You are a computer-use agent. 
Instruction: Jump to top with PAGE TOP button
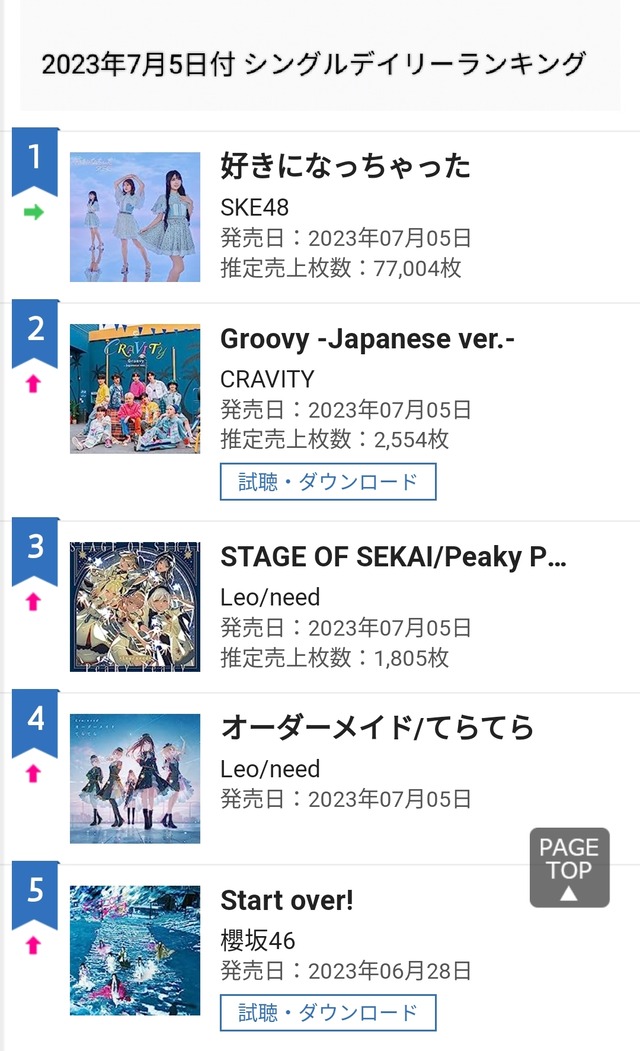[570, 867]
